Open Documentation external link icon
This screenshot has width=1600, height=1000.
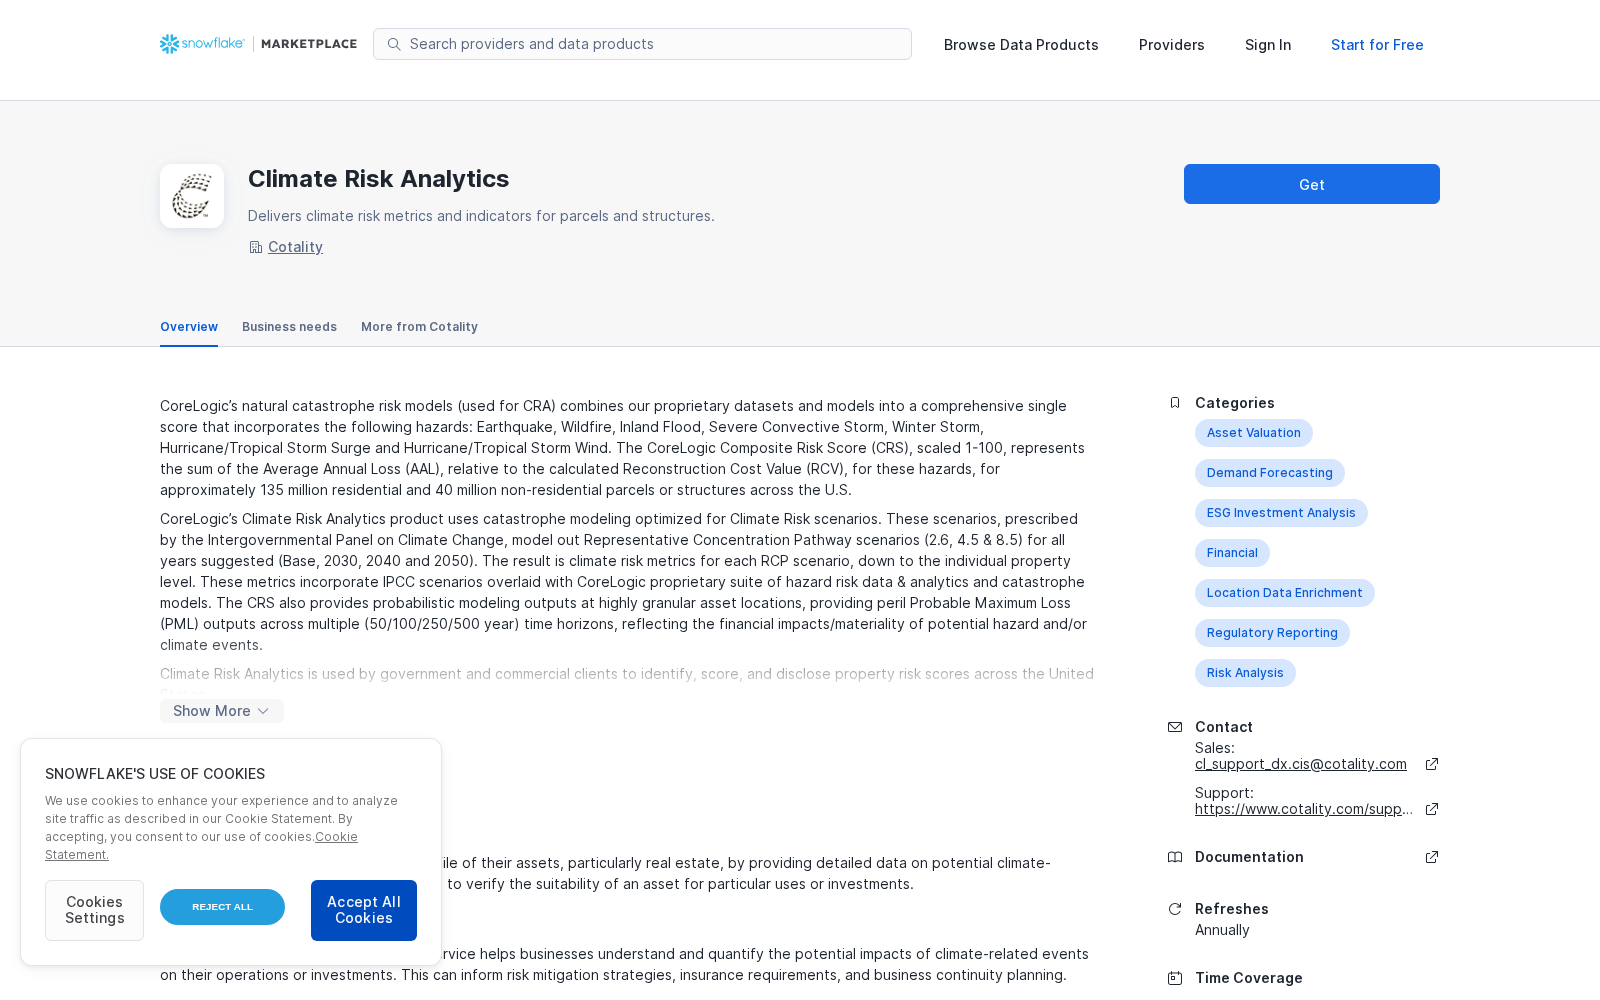coord(1432,857)
